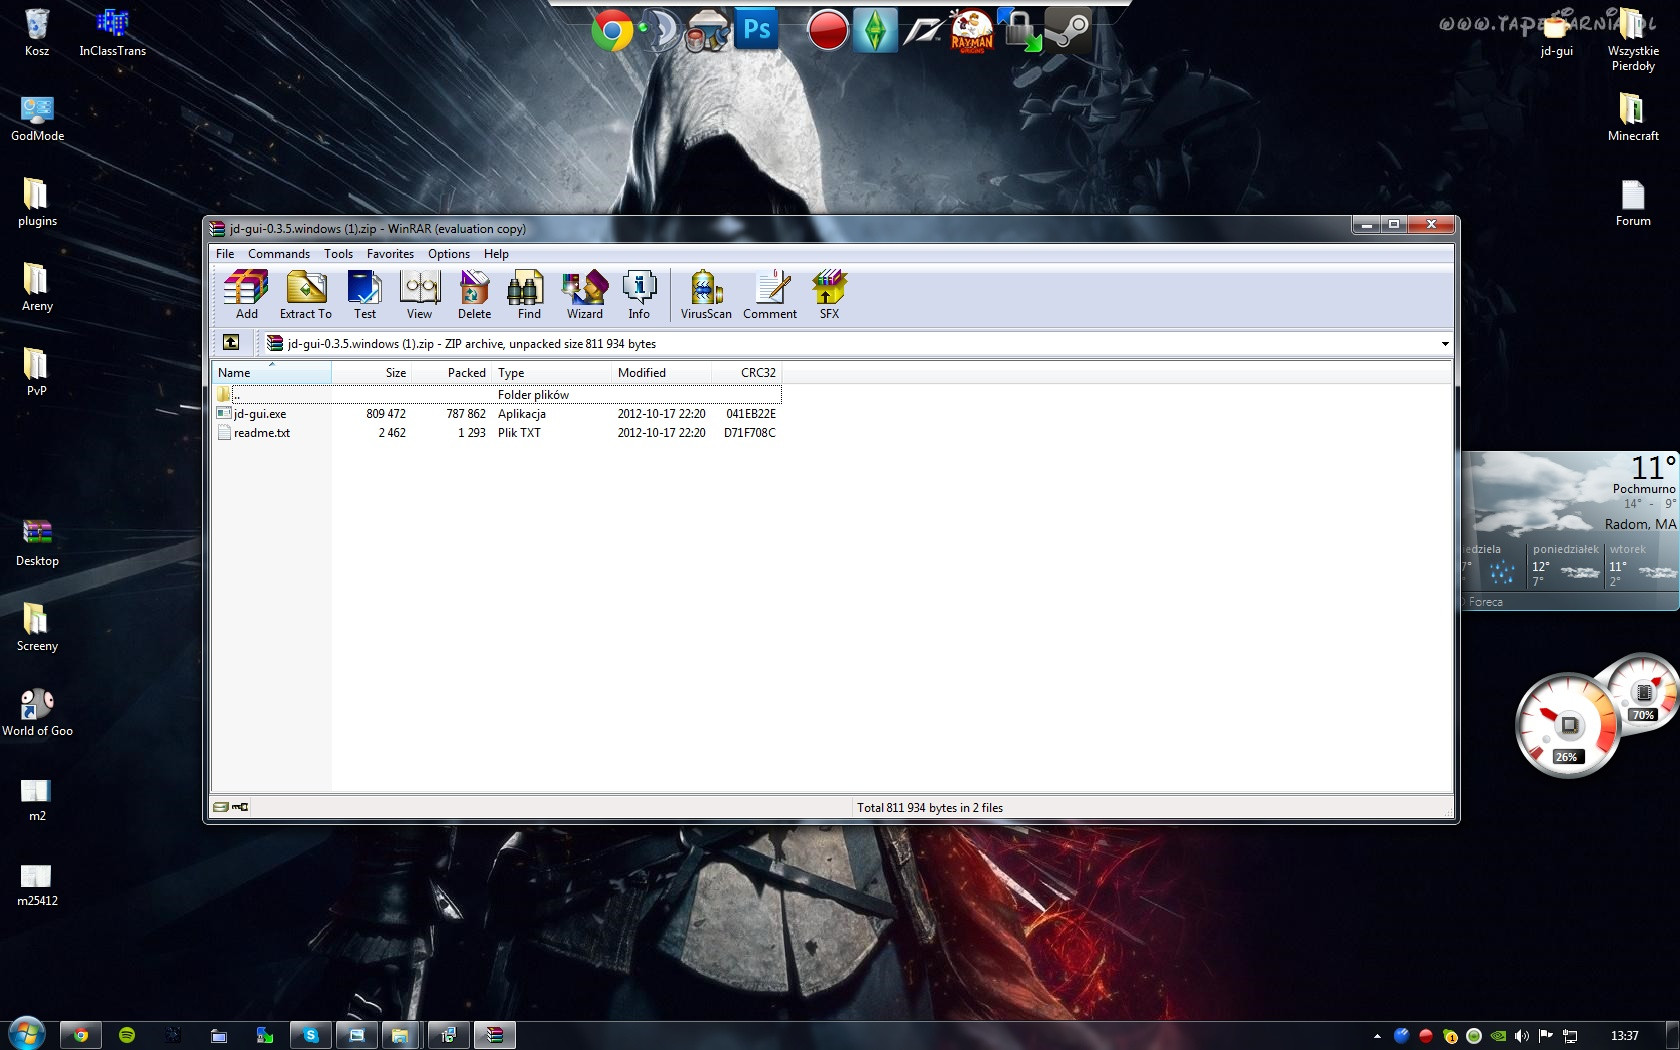1680x1050 pixels.
Task: Click the Delete toolbar icon
Action: point(474,295)
